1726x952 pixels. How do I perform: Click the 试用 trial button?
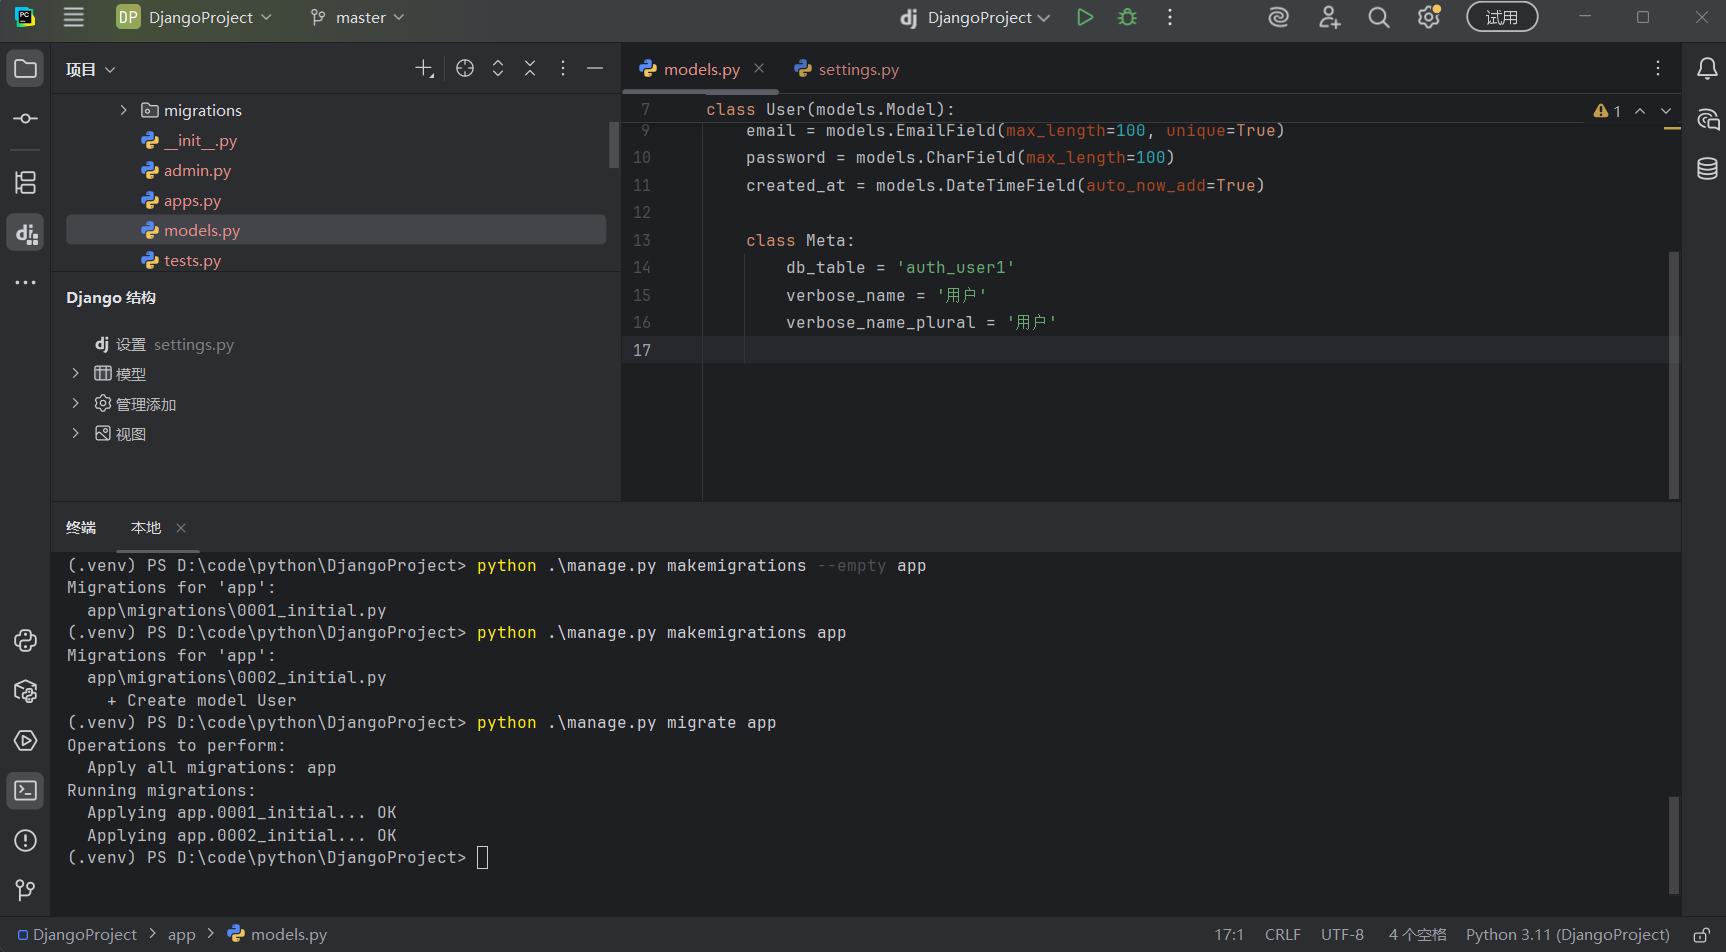coord(1502,17)
